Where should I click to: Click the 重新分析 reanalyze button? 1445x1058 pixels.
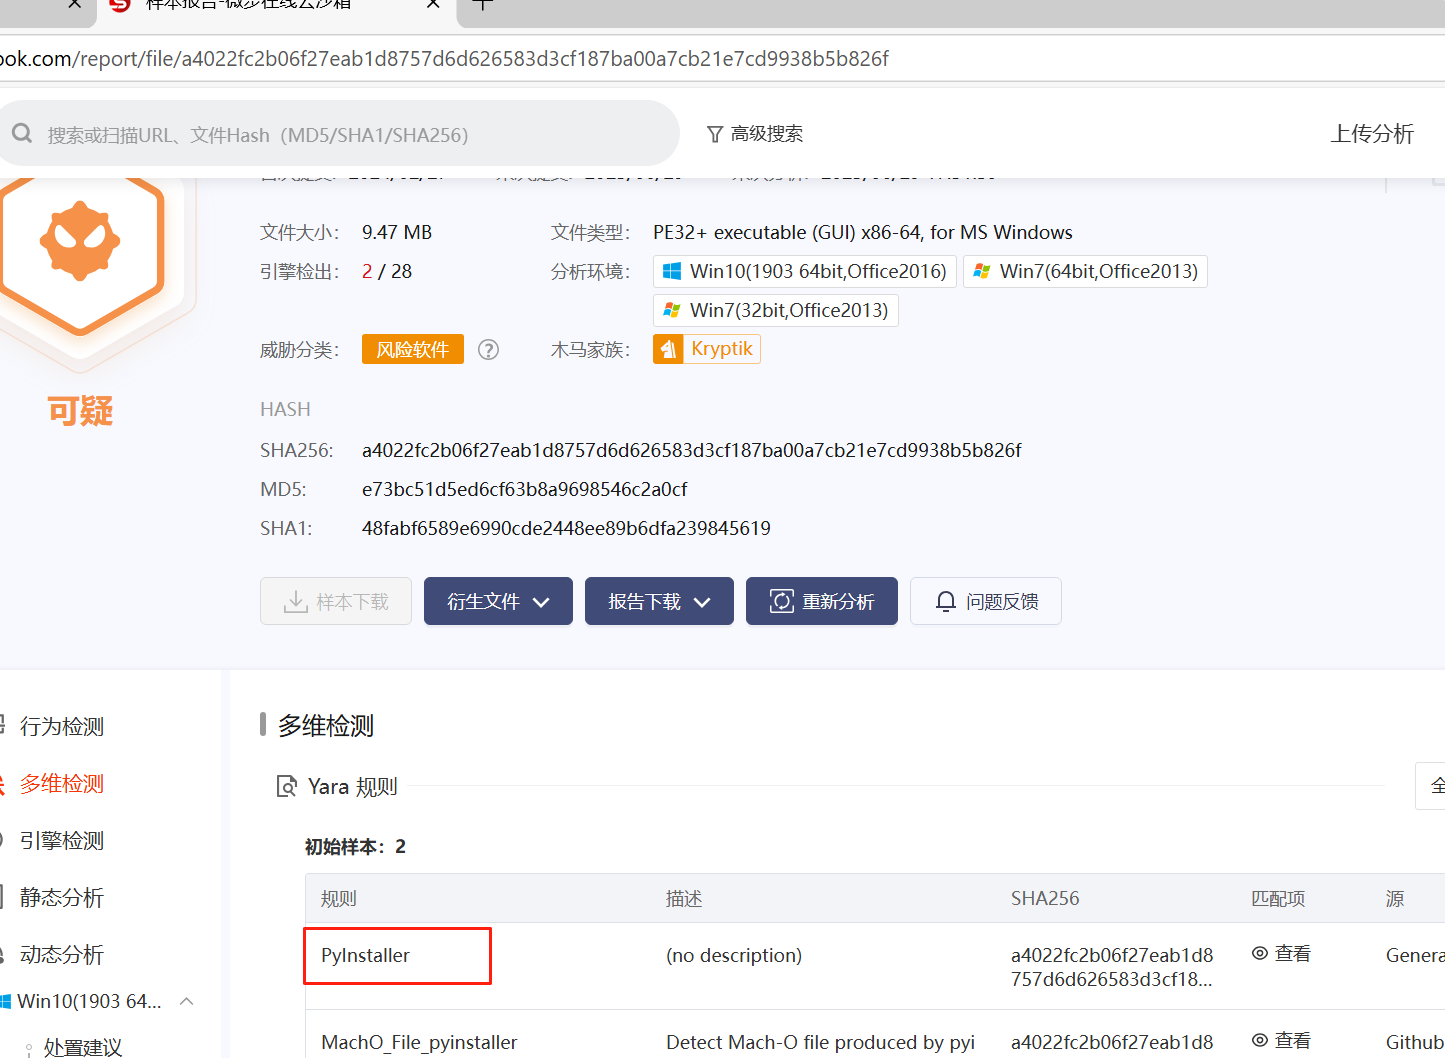(x=822, y=601)
